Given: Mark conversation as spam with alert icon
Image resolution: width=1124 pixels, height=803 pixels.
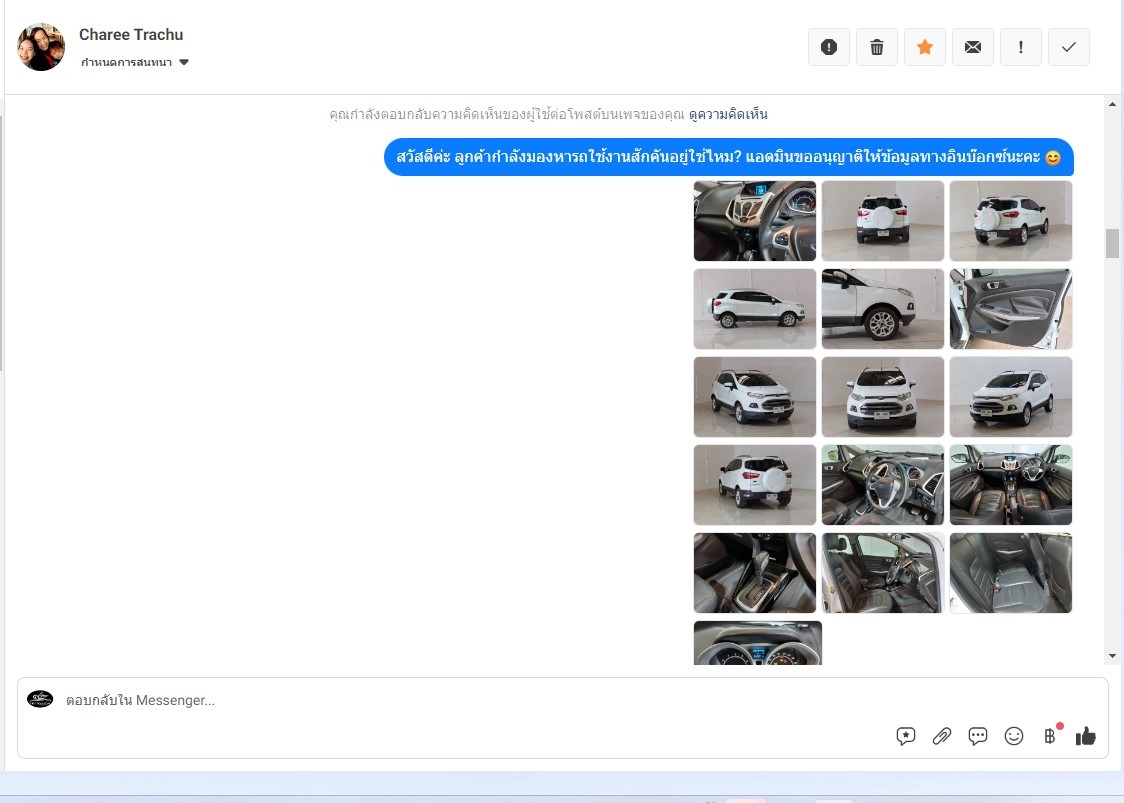Looking at the screenshot, I should coord(829,47).
